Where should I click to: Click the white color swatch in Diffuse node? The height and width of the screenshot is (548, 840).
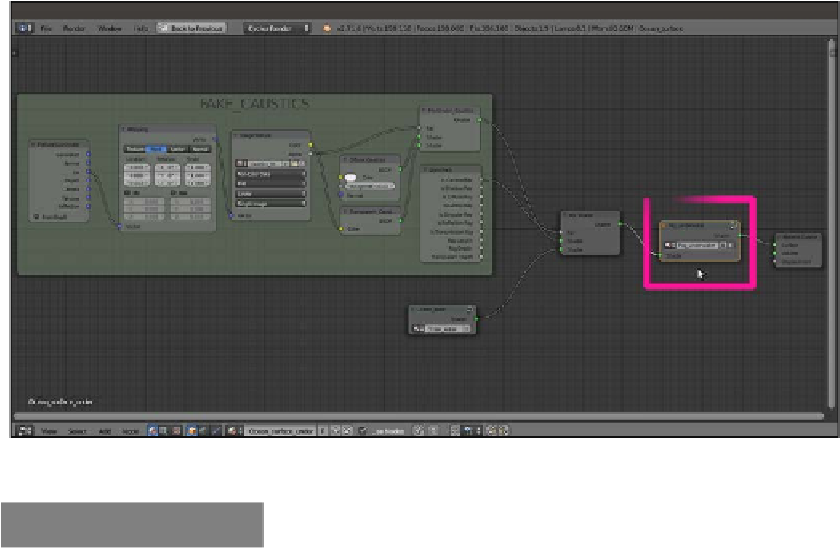(352, 177)
